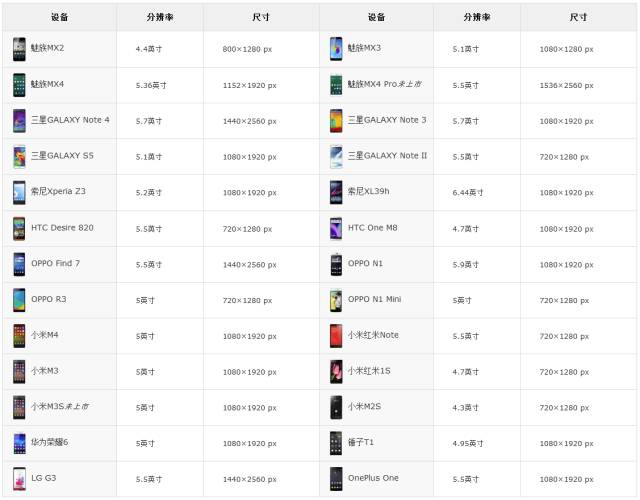Select the 三星GALAXY Note 4 phone image
The height and width of the screenshot is (500, 640).
(x=19, y=121)
